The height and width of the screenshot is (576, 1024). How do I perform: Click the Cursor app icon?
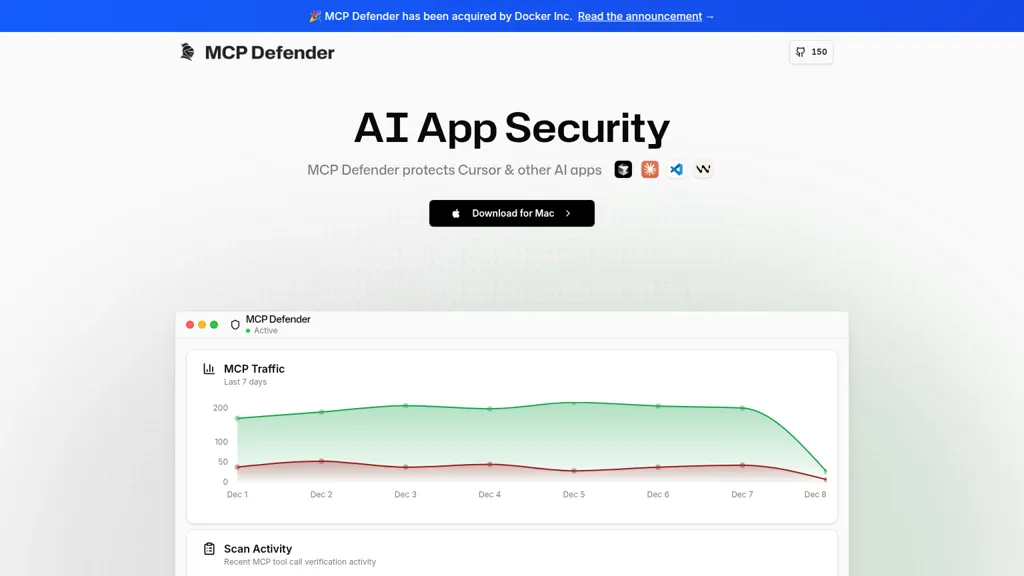pyautogui.click(x=623, y=169)
